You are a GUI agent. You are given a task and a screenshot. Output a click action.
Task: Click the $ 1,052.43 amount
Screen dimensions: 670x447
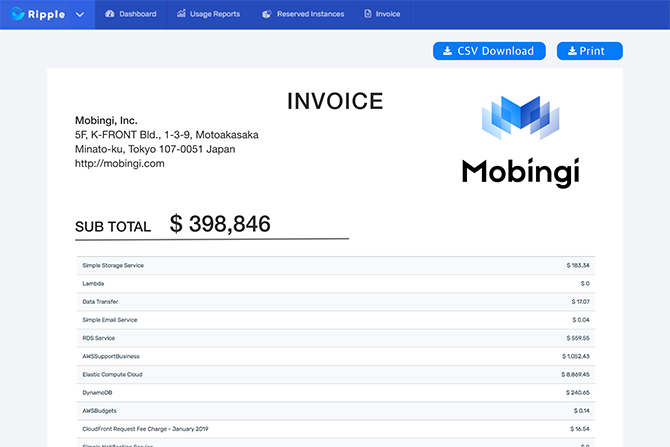[576, 356]
